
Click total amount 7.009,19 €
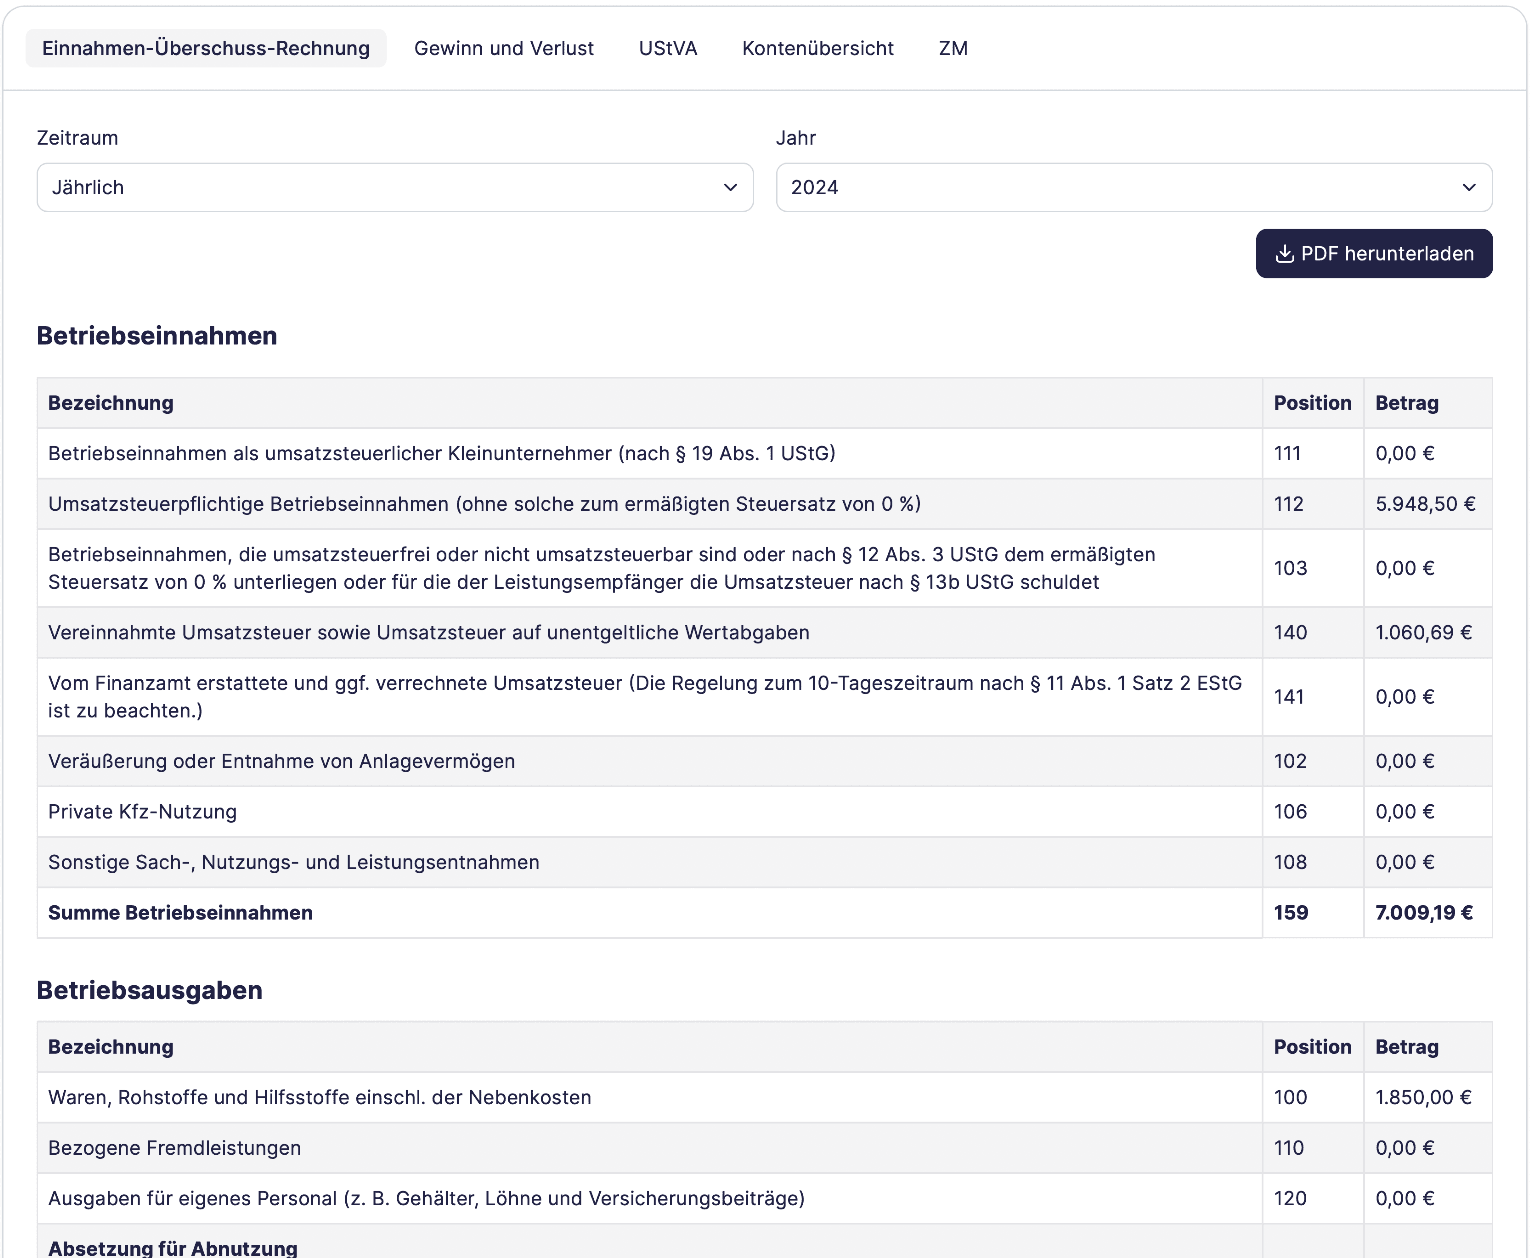point(1424,913)
